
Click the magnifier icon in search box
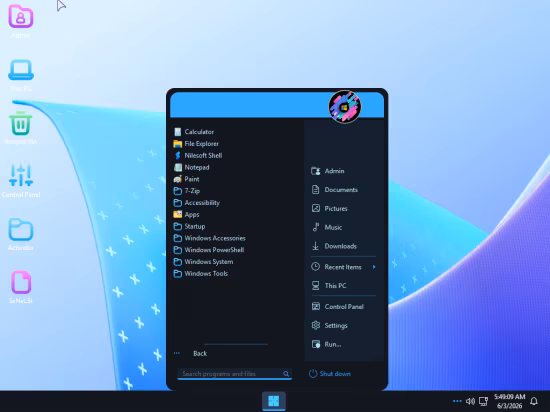pyautogui.click(x=286, y=374)
